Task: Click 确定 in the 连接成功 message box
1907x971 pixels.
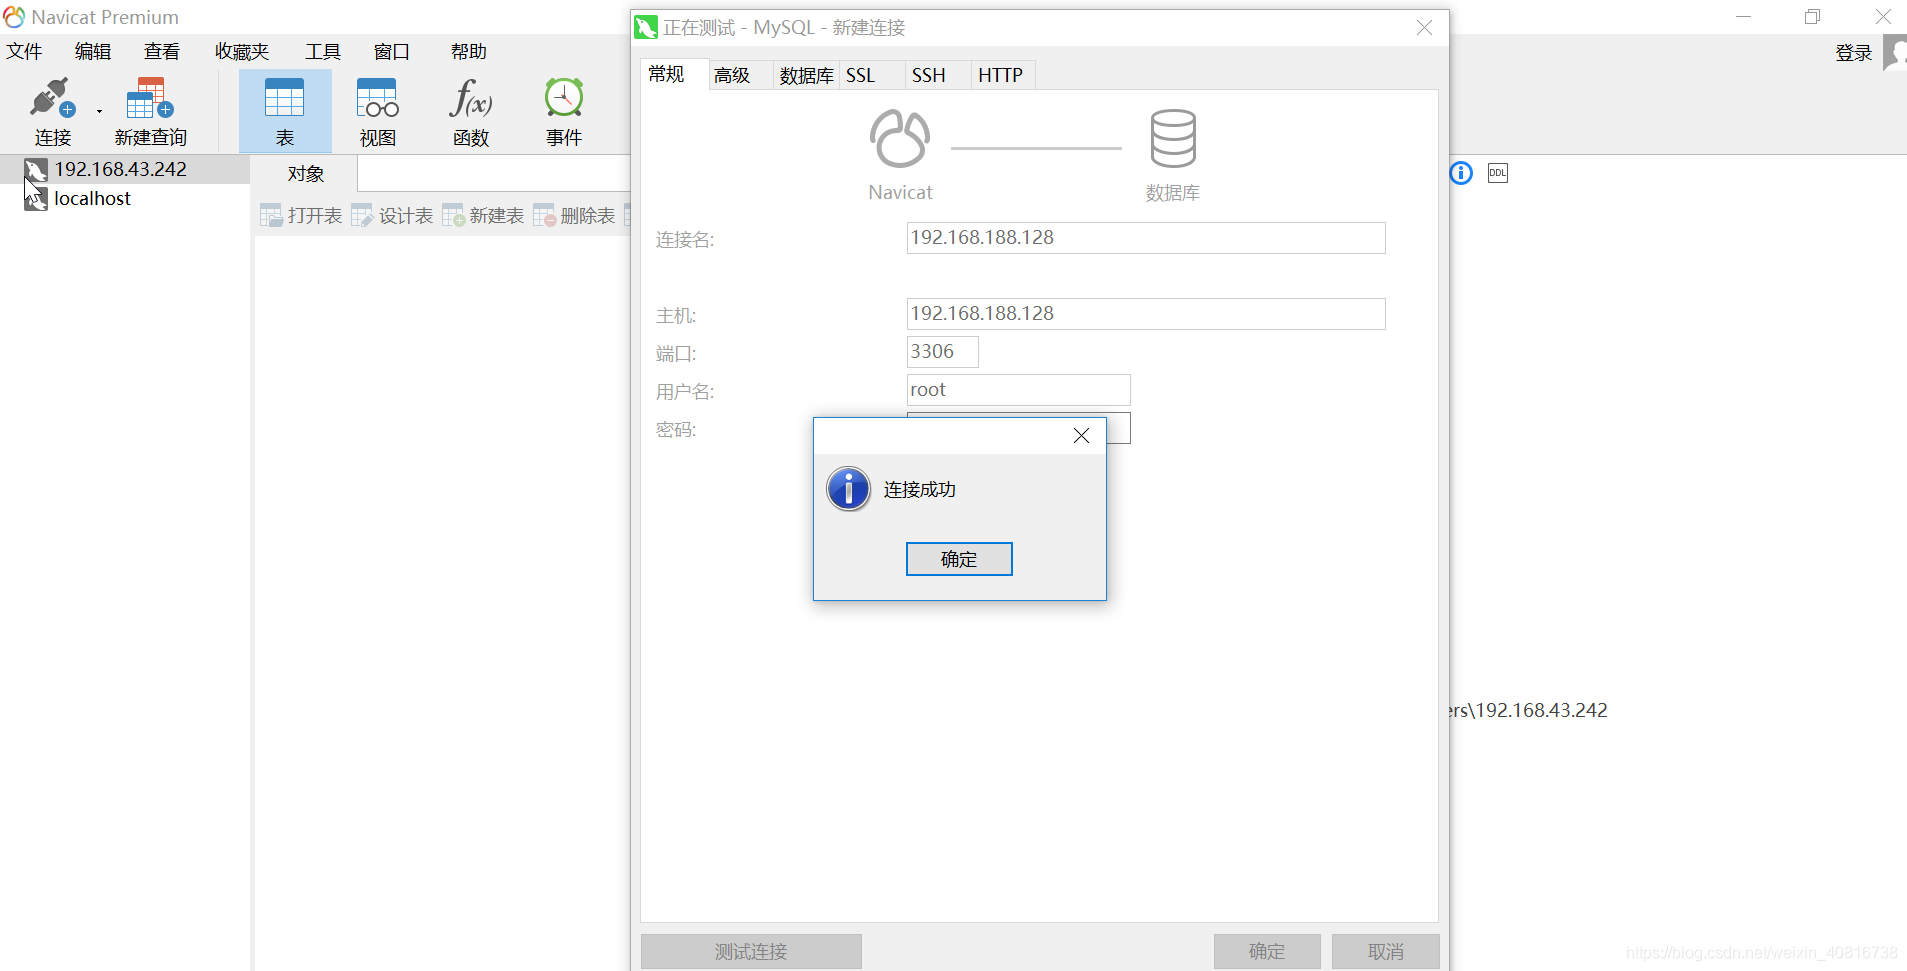Action: coord(959,559)
